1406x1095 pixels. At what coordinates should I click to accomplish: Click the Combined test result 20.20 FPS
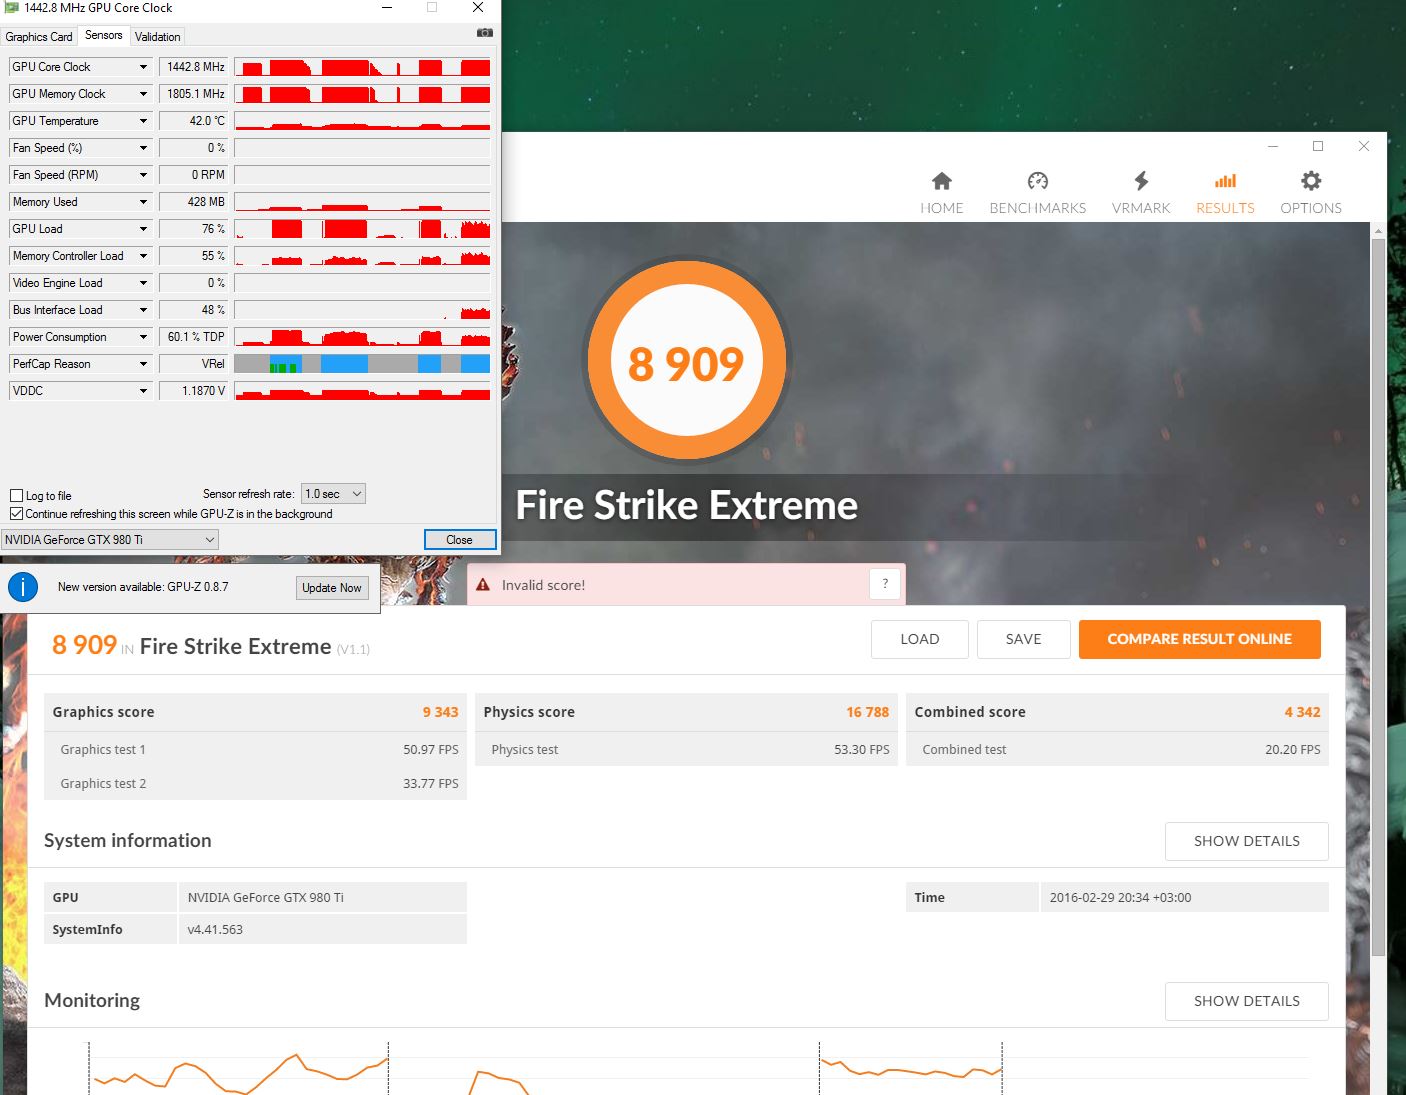[1293, 749]
